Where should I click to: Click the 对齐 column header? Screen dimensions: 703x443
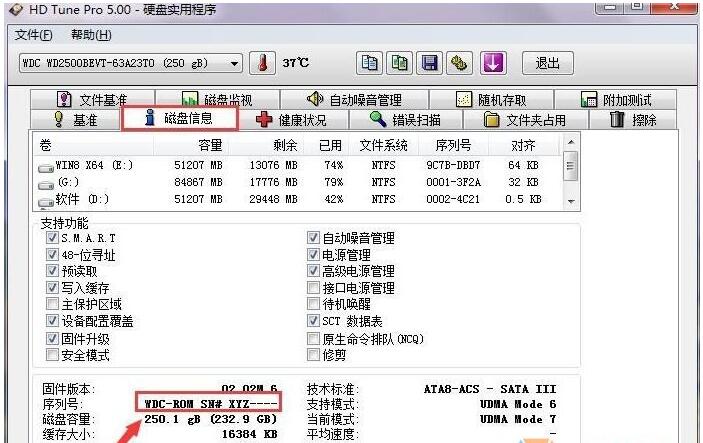click(x=524, y=145)
